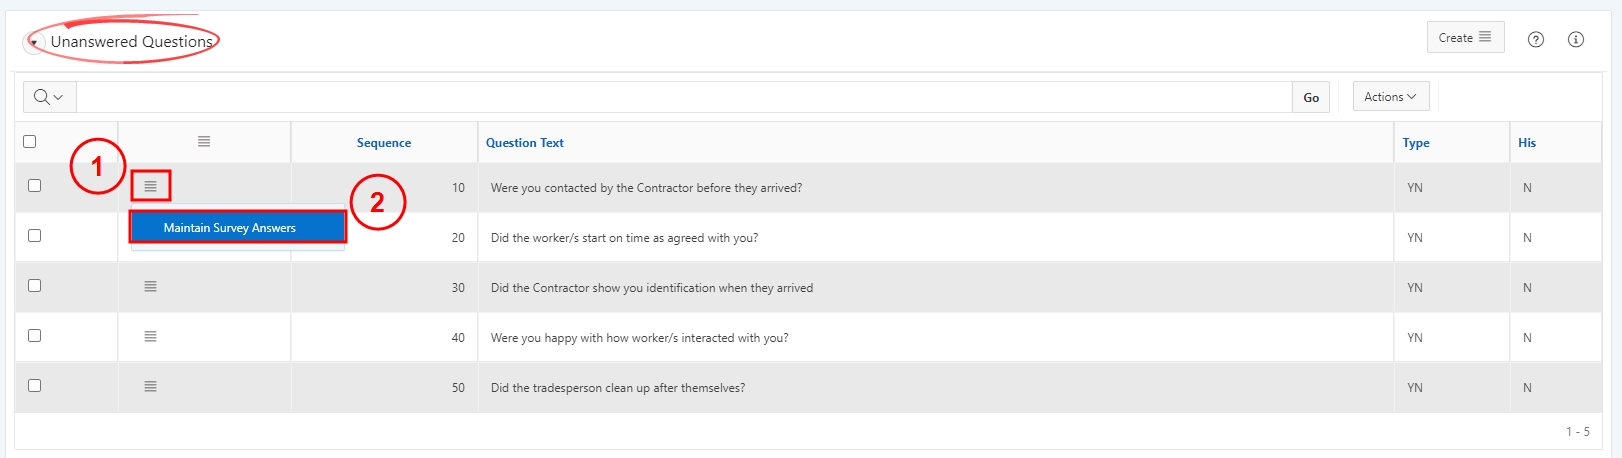Open row menu icon for sequence 40
1622x458 pixels.
click(x=150, y=336)
